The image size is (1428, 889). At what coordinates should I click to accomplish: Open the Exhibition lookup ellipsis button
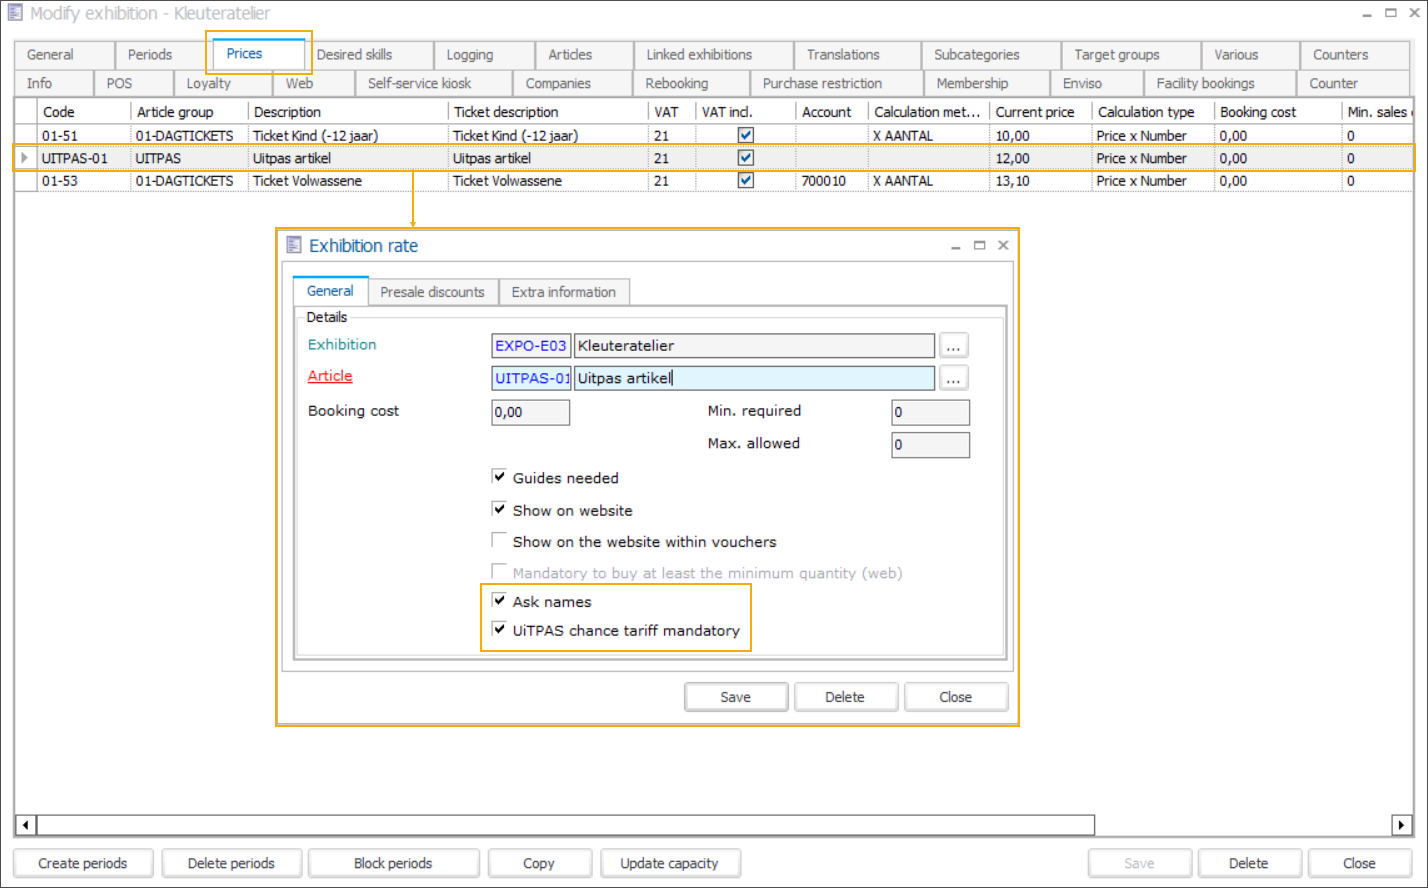point(954,346)
